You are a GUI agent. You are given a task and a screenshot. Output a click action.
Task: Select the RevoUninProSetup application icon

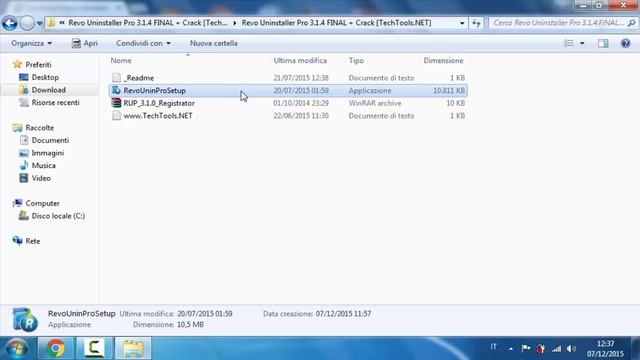click(116, 90)
